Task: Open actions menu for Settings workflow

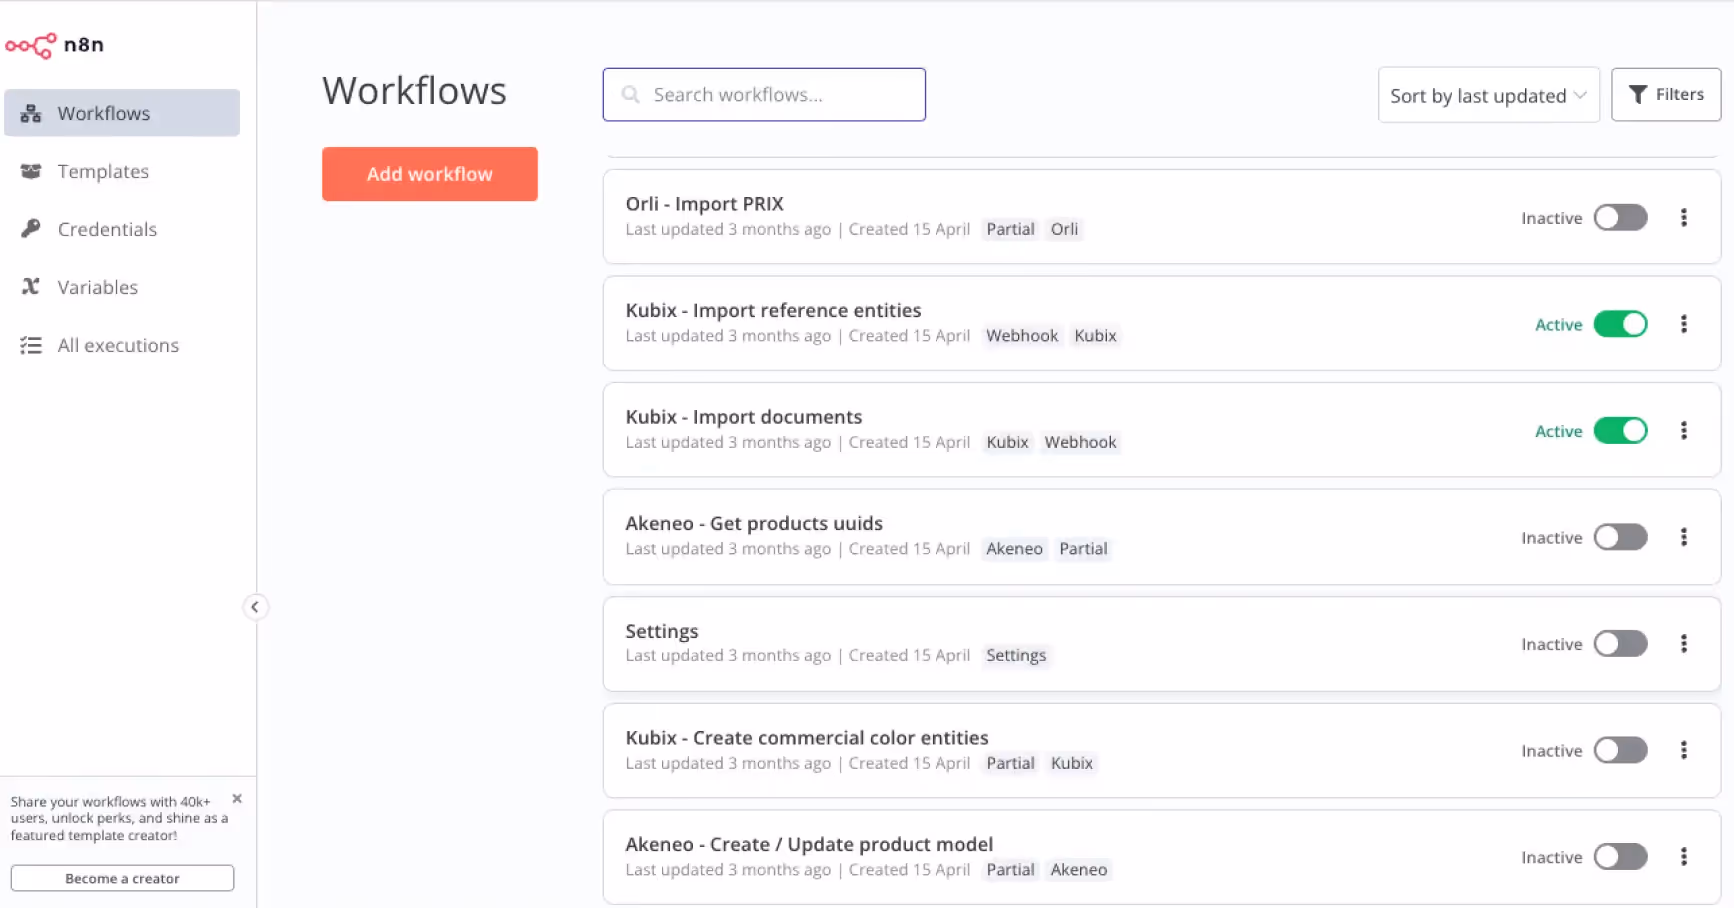Action: point(1684,644)
